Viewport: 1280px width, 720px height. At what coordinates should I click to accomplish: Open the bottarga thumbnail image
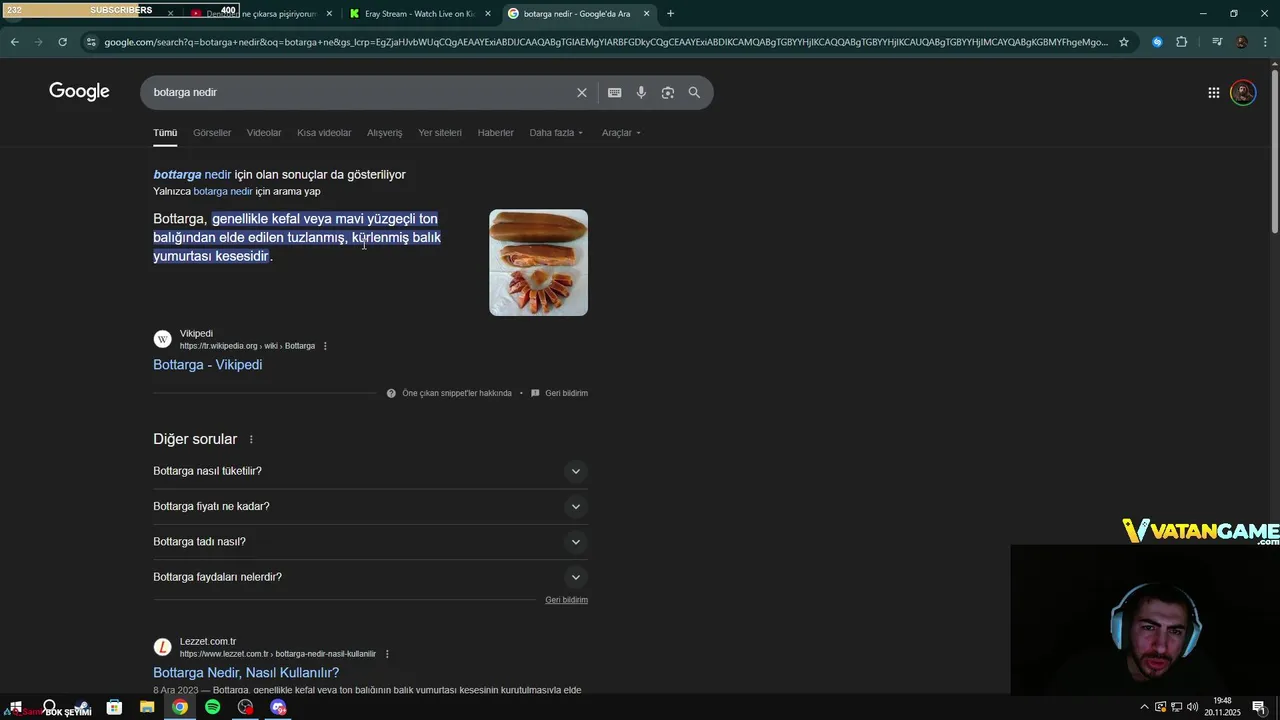pyautogui.click(x=538, y=262)
